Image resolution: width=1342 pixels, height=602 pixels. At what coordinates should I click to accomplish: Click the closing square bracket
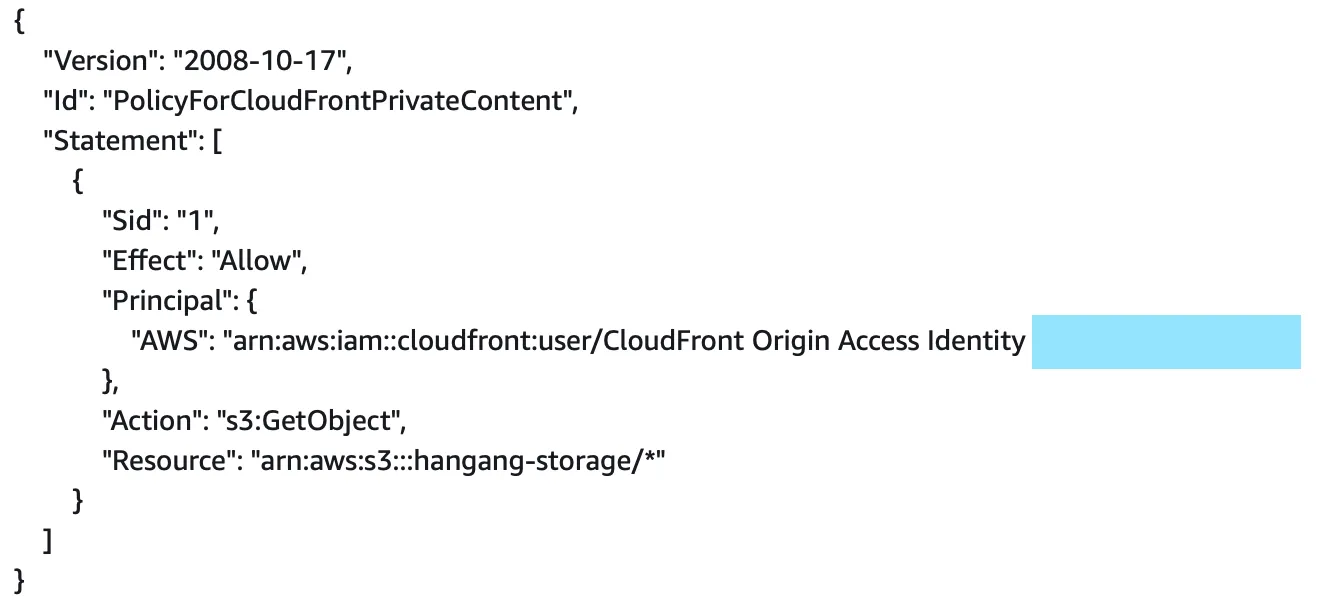(x=47, y=541)
